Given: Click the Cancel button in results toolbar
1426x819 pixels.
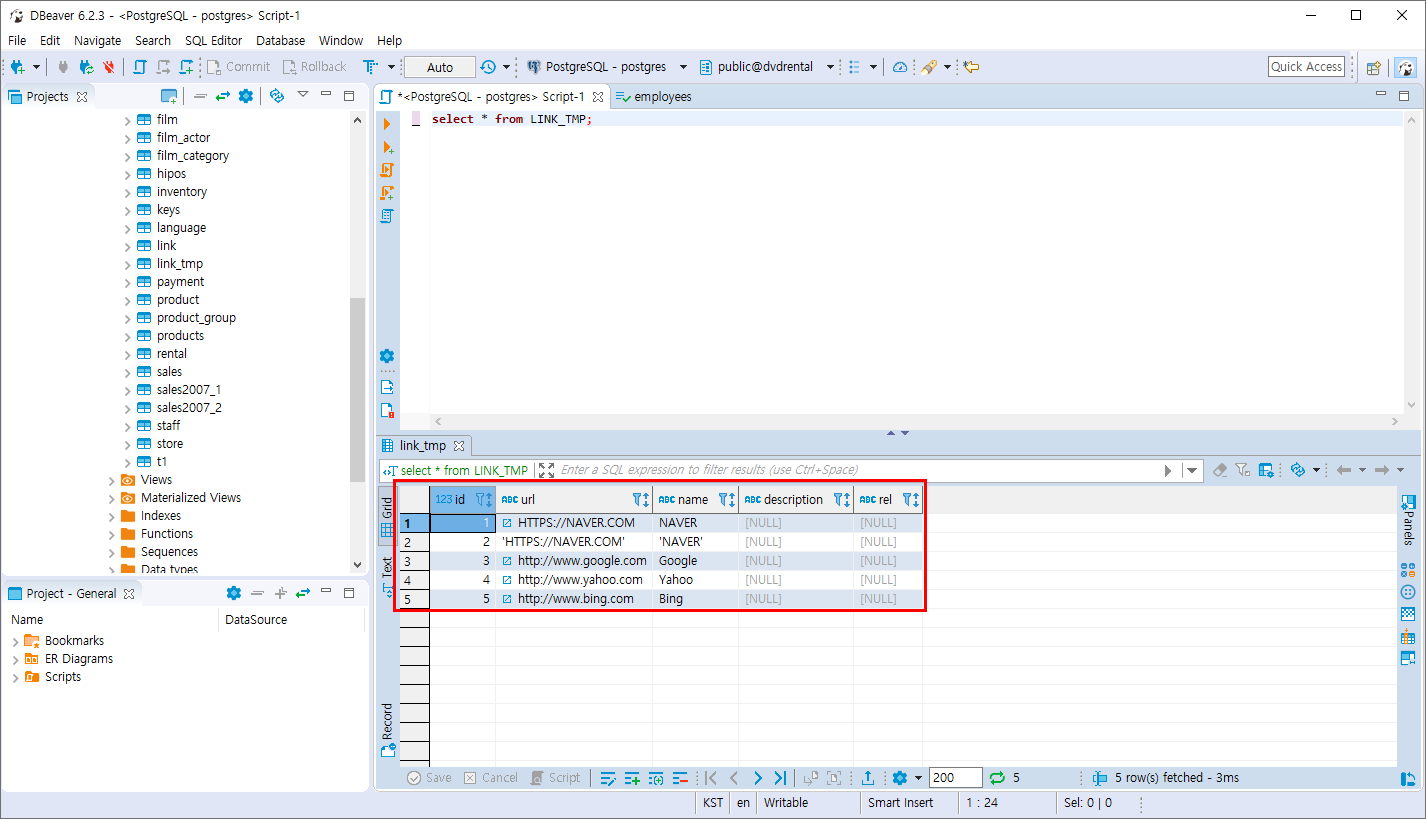Looking at the screenshot, I should click(491, 778).
